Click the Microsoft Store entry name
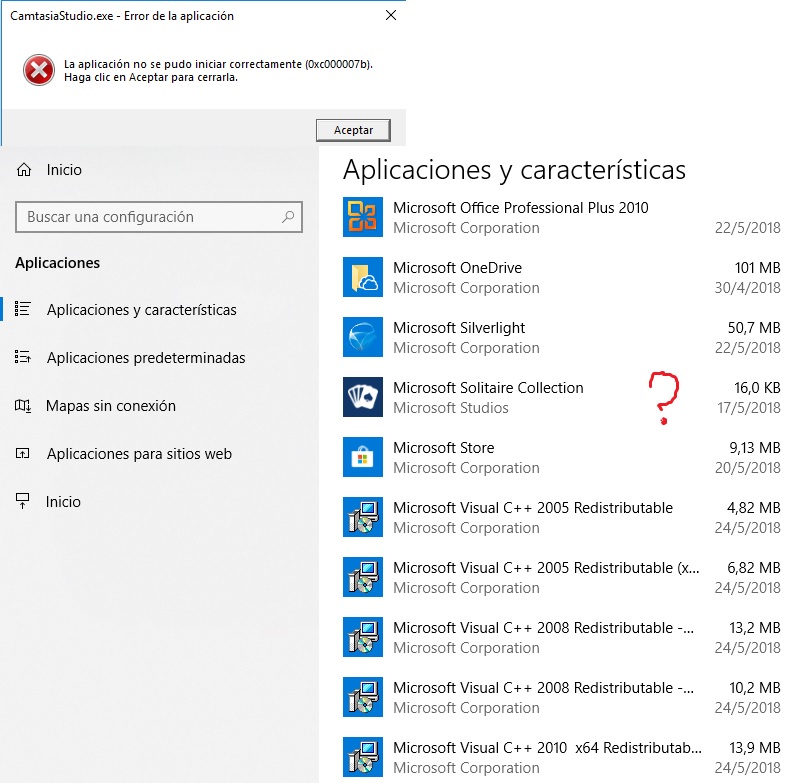Viewport: 792px width, 783px height. (x=443, y=448)
